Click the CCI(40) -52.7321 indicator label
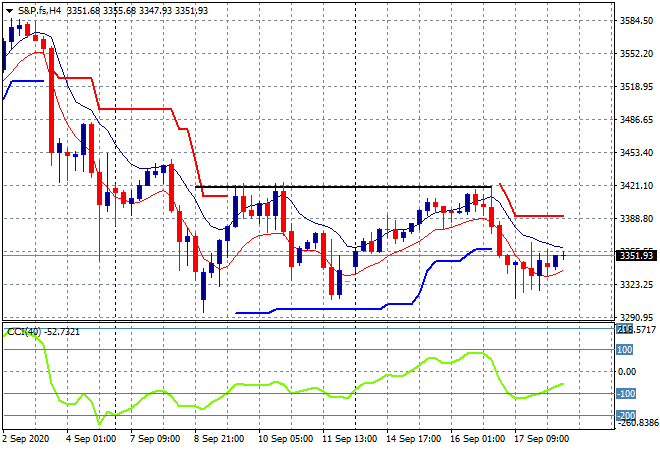 [x=43, y=332]
